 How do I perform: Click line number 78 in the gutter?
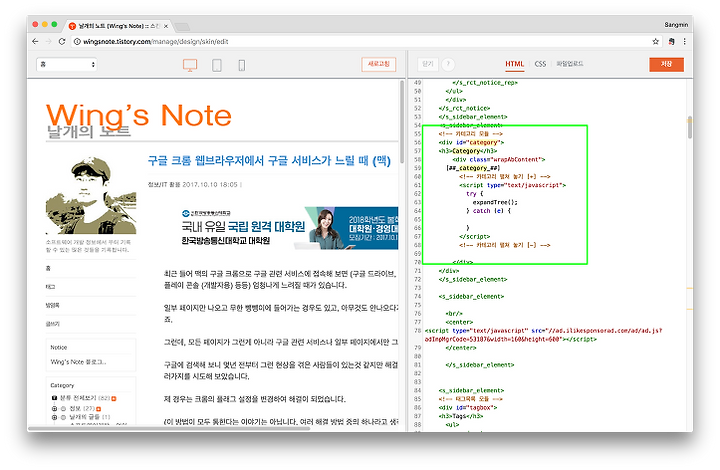(417, 330)
